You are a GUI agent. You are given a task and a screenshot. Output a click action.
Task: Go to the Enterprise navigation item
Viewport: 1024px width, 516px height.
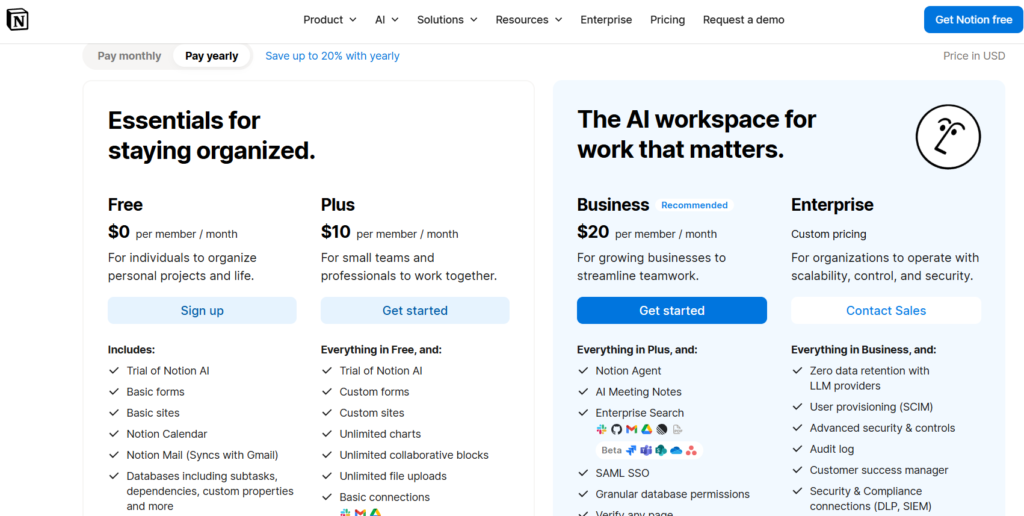click(x=606, y=20)
